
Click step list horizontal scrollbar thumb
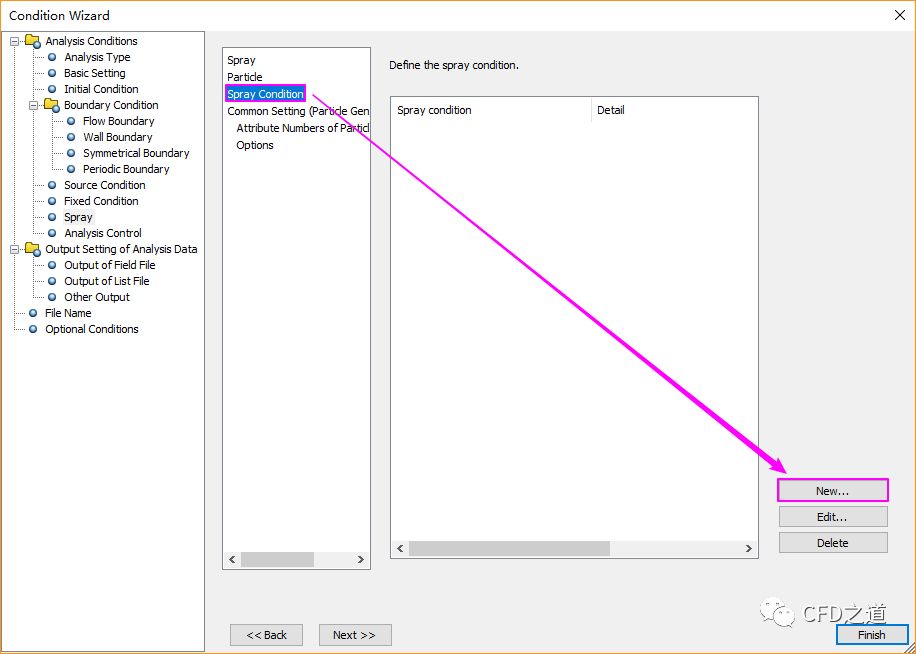[x=277, y=559]
